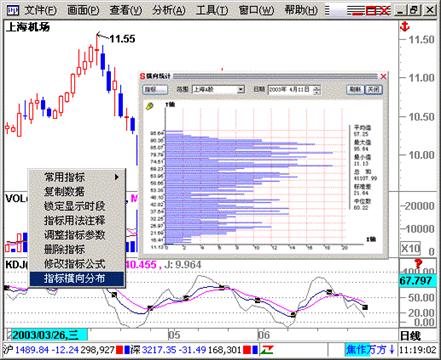Expand the 常用指标 submenu arrow
Viewport: 441px width, 360px height.
pos(117,177)
